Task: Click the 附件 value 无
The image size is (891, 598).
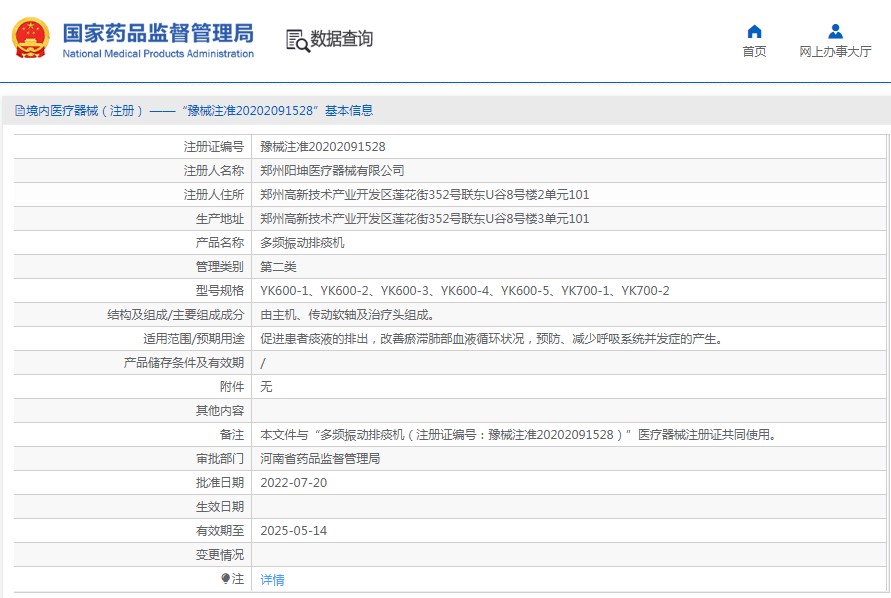Action: [267, 387]
